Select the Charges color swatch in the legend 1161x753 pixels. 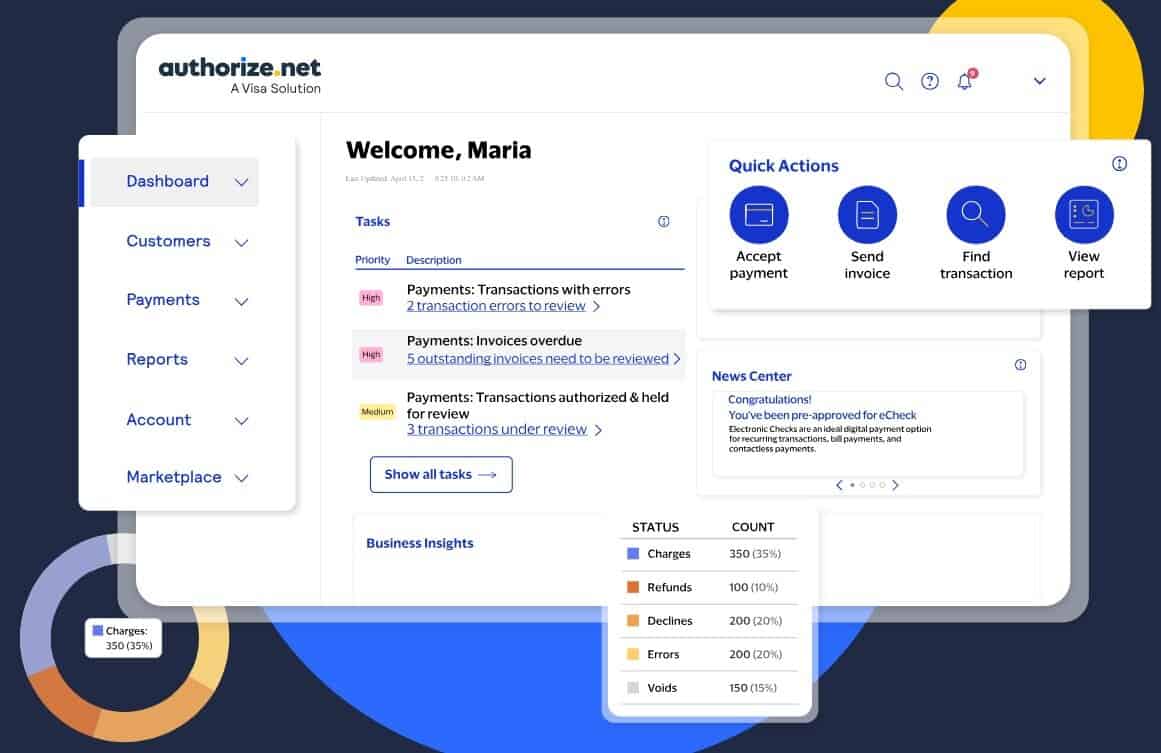tap(630, 553)
